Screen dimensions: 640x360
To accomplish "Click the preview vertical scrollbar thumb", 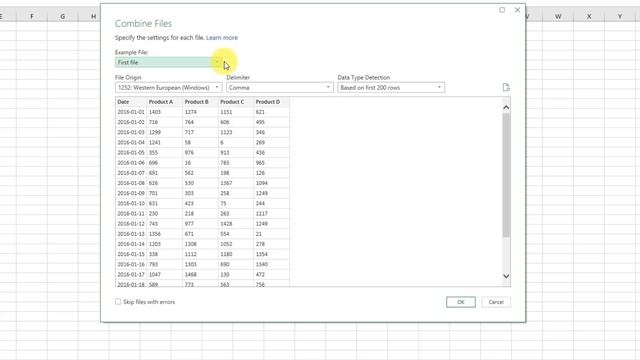I will [x=506, y=175].
